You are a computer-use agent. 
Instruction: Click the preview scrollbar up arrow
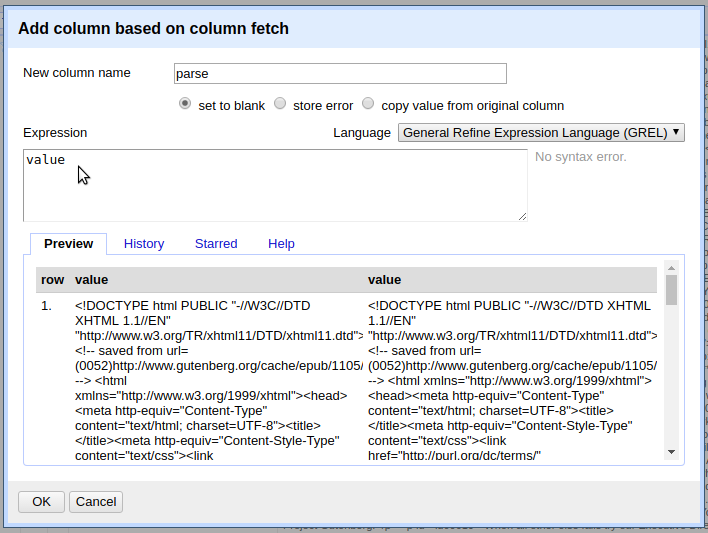click(x=671, y=267)
